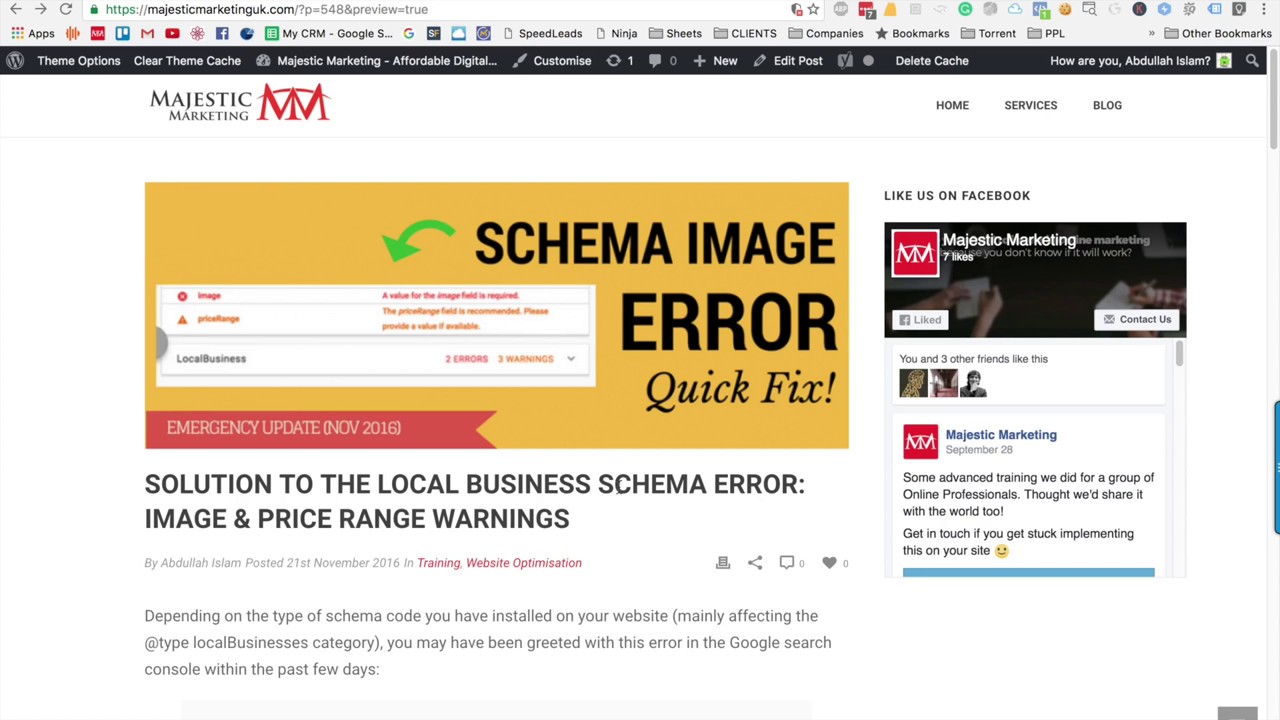The image size is (1280, 720).
Task: Like the post with the heart icon
Action: 834,563
